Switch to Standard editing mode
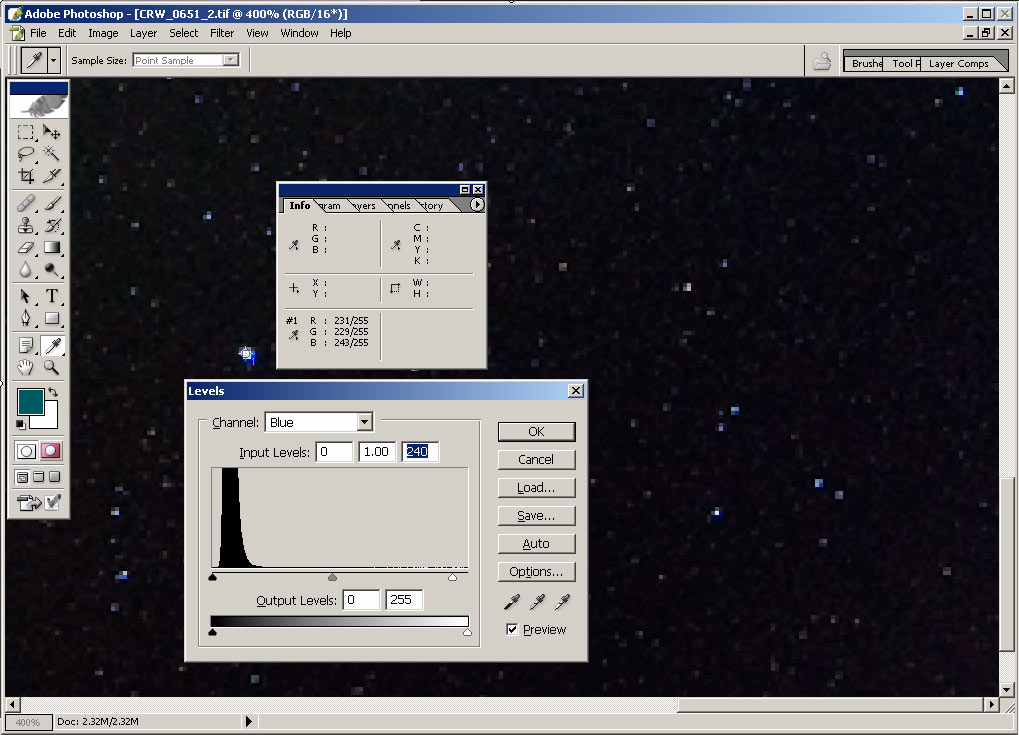This screenshot has width=1019, height=735. tap(25, 451)
